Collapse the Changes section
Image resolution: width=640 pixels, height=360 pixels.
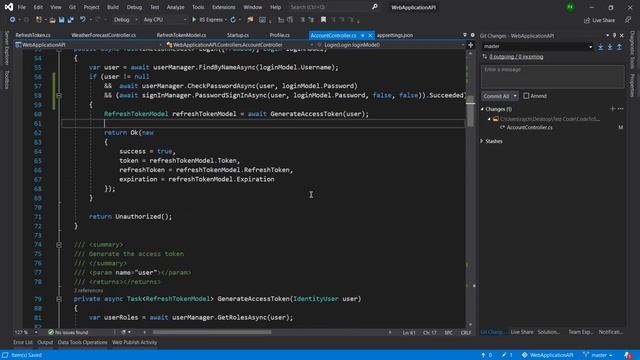pyautogui.click(x=482, y=109)
